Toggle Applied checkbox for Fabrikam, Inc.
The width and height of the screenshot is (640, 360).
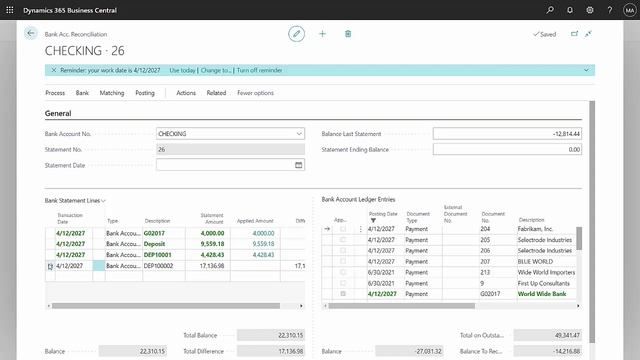pyautogui.click(x=343, y=229)
